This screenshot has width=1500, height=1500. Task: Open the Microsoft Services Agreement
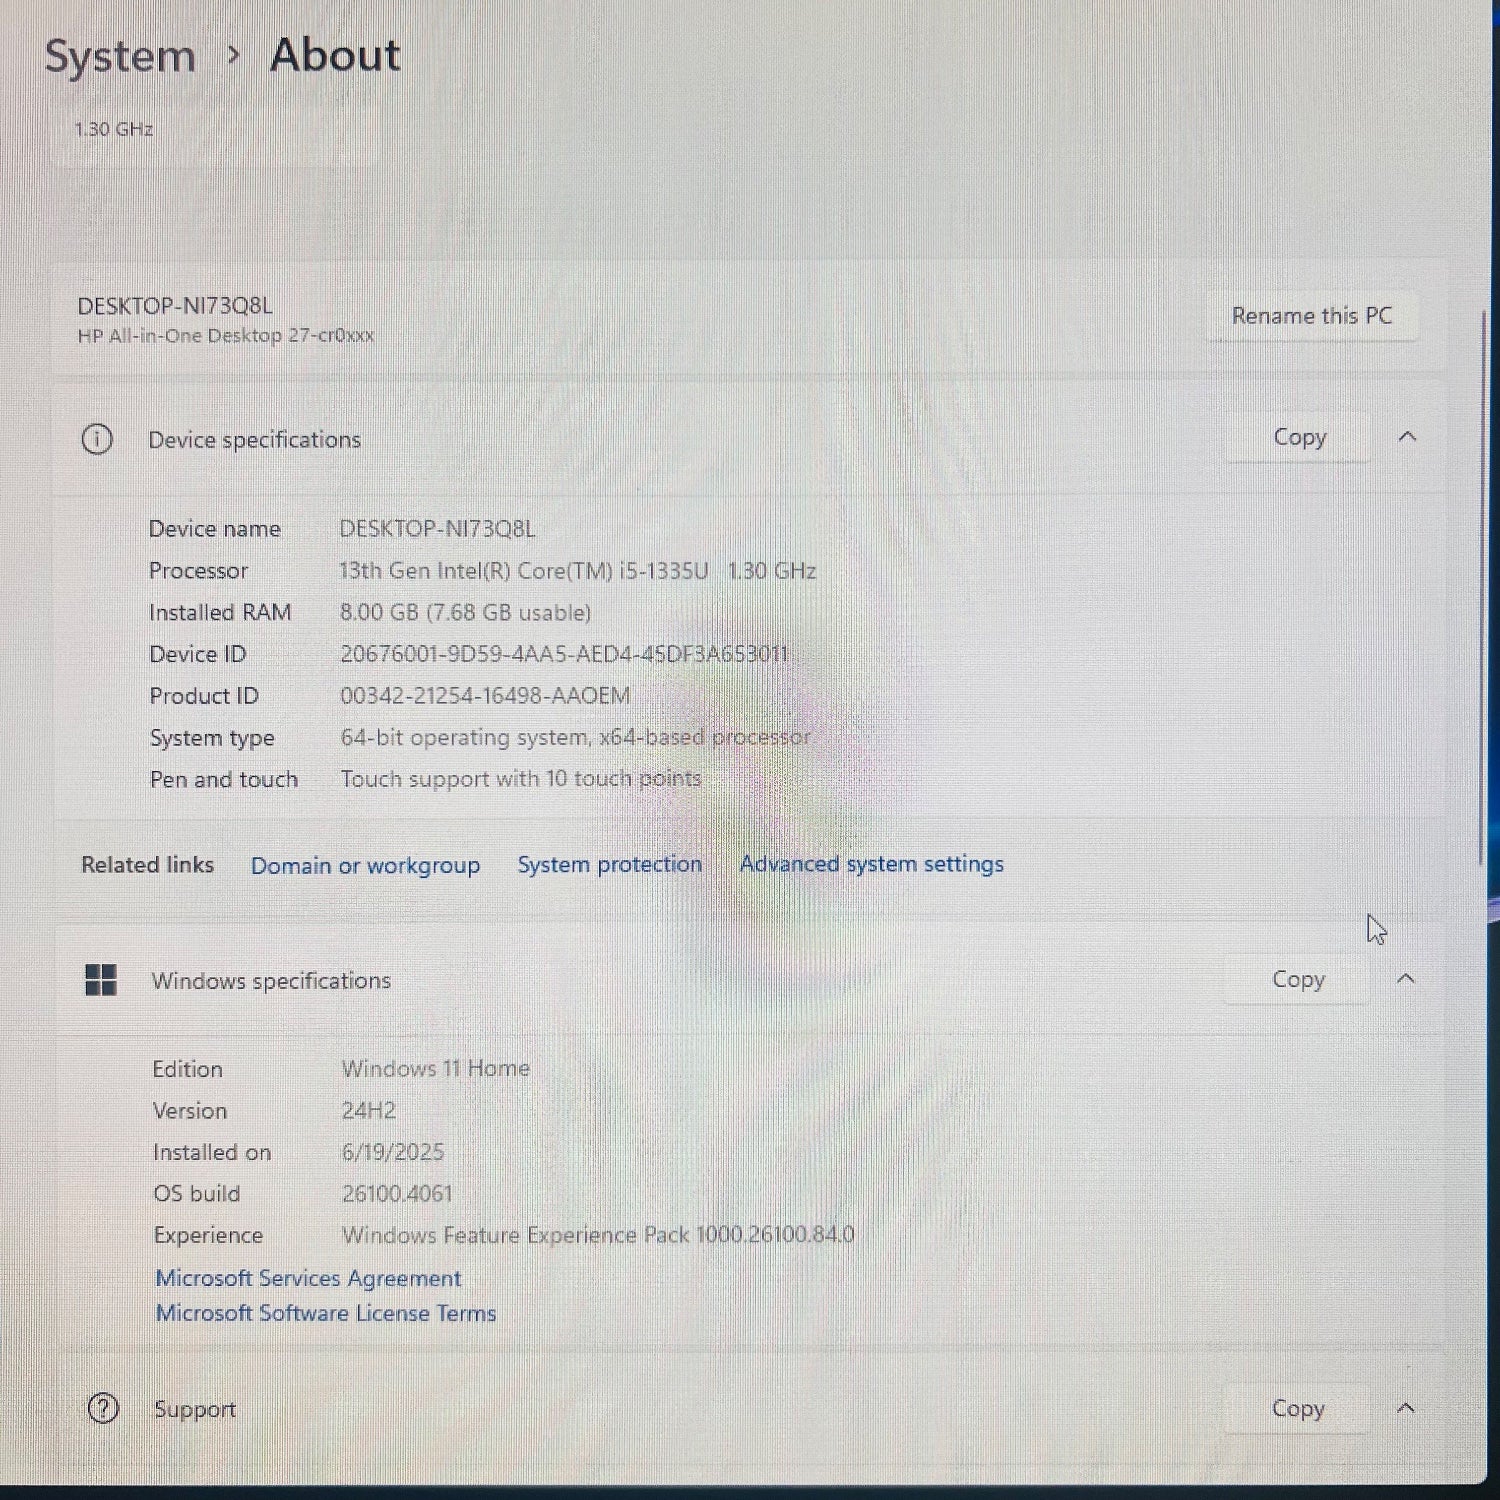coord(307,1278)
